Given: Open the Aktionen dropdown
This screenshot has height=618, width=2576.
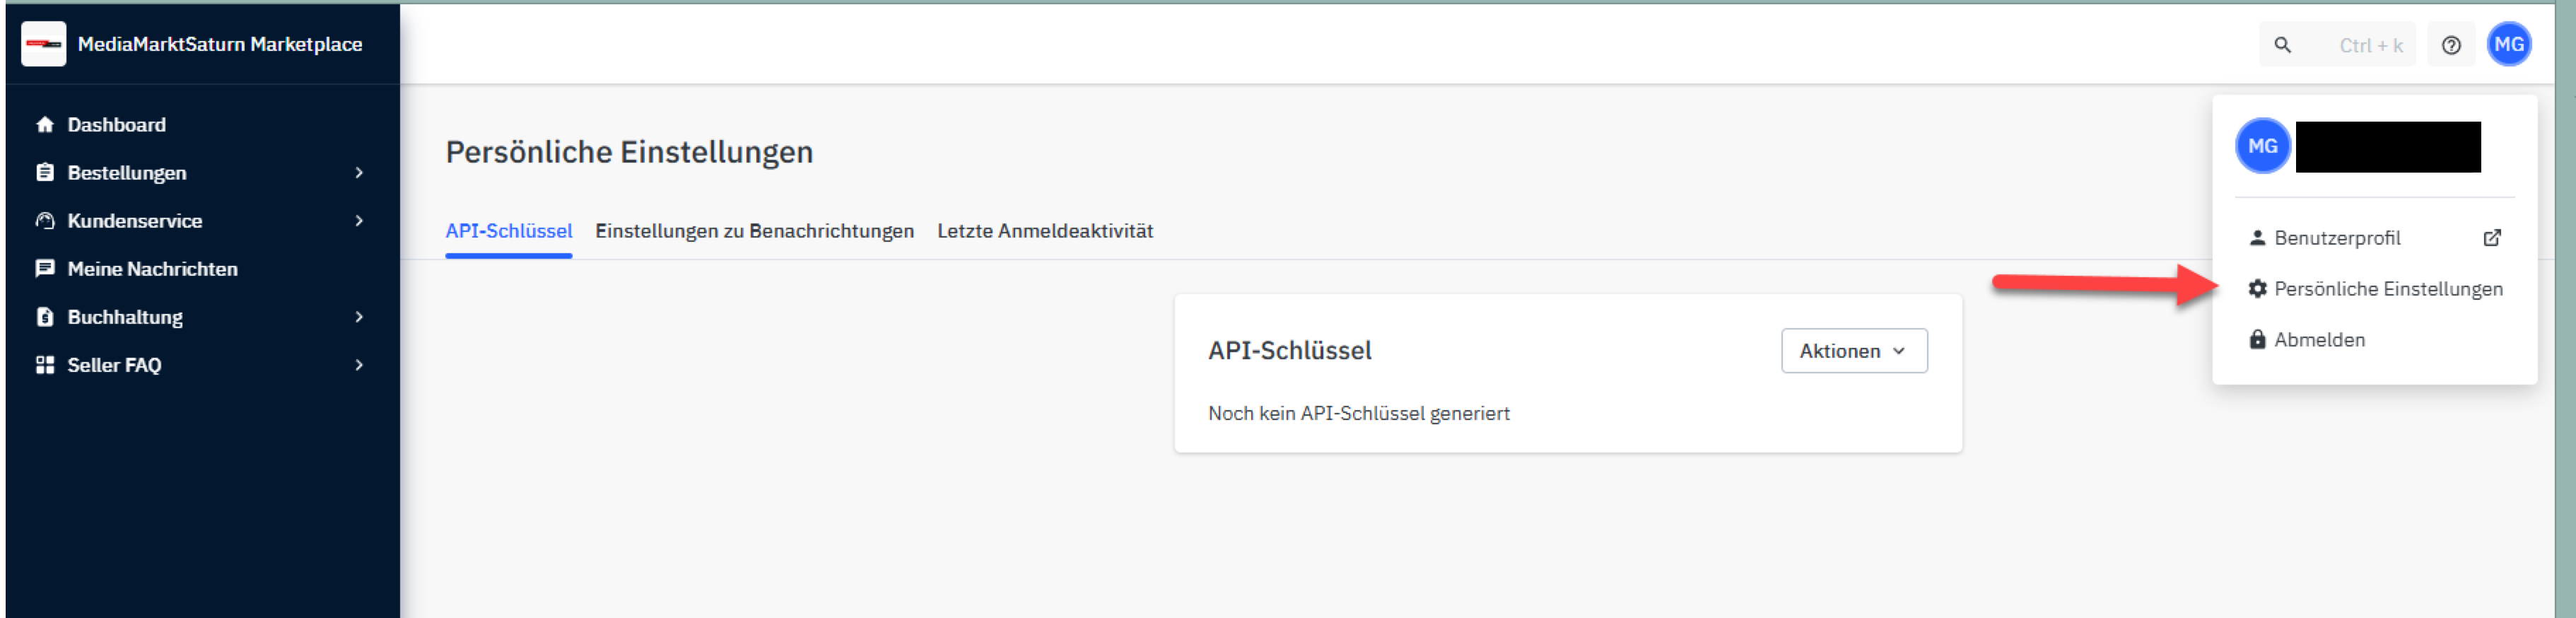Looking at the screenshot, I should pos(1854,351).
